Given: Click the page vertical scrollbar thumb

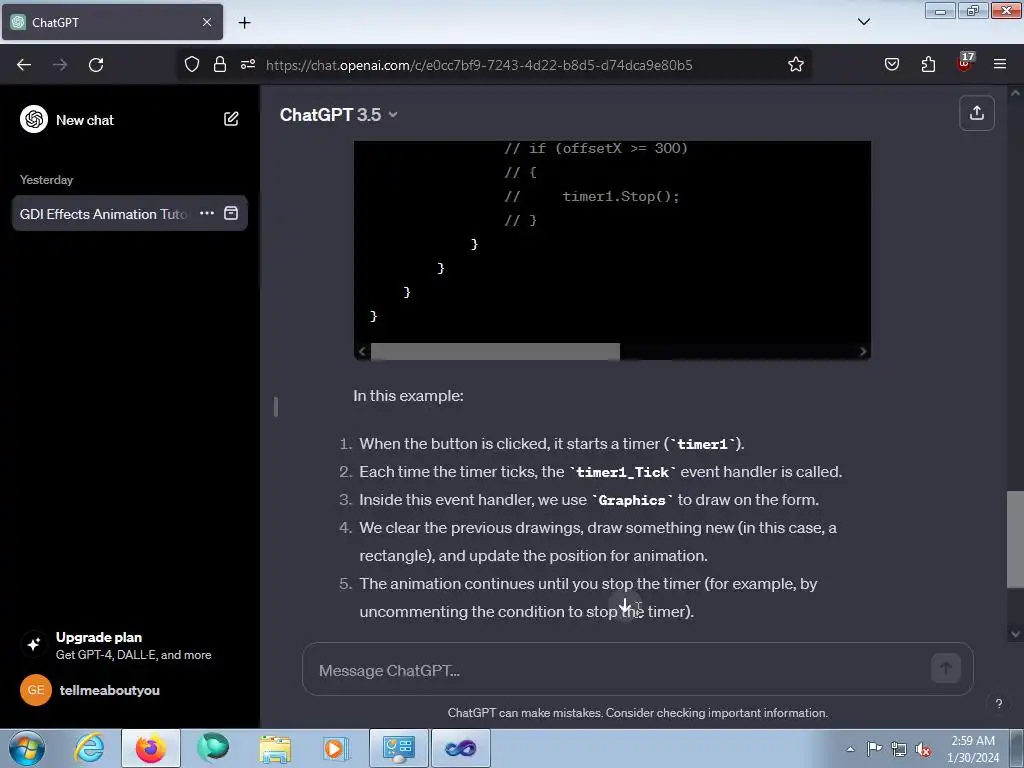Looking at the screenshot, I should (x=1015, y=539).
